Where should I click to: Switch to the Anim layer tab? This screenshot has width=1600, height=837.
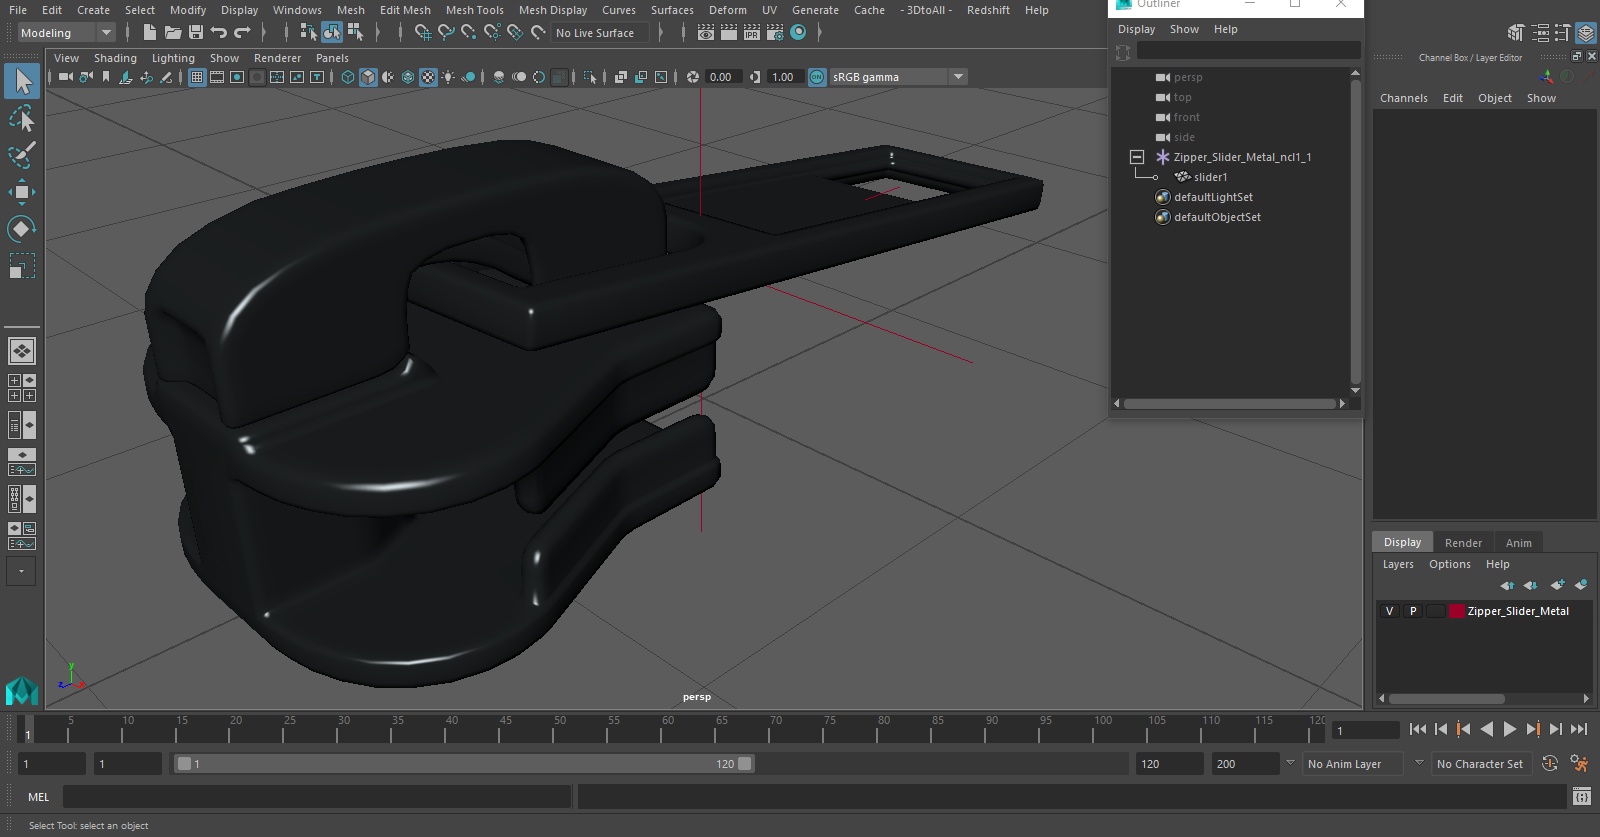pos(1518,543)
